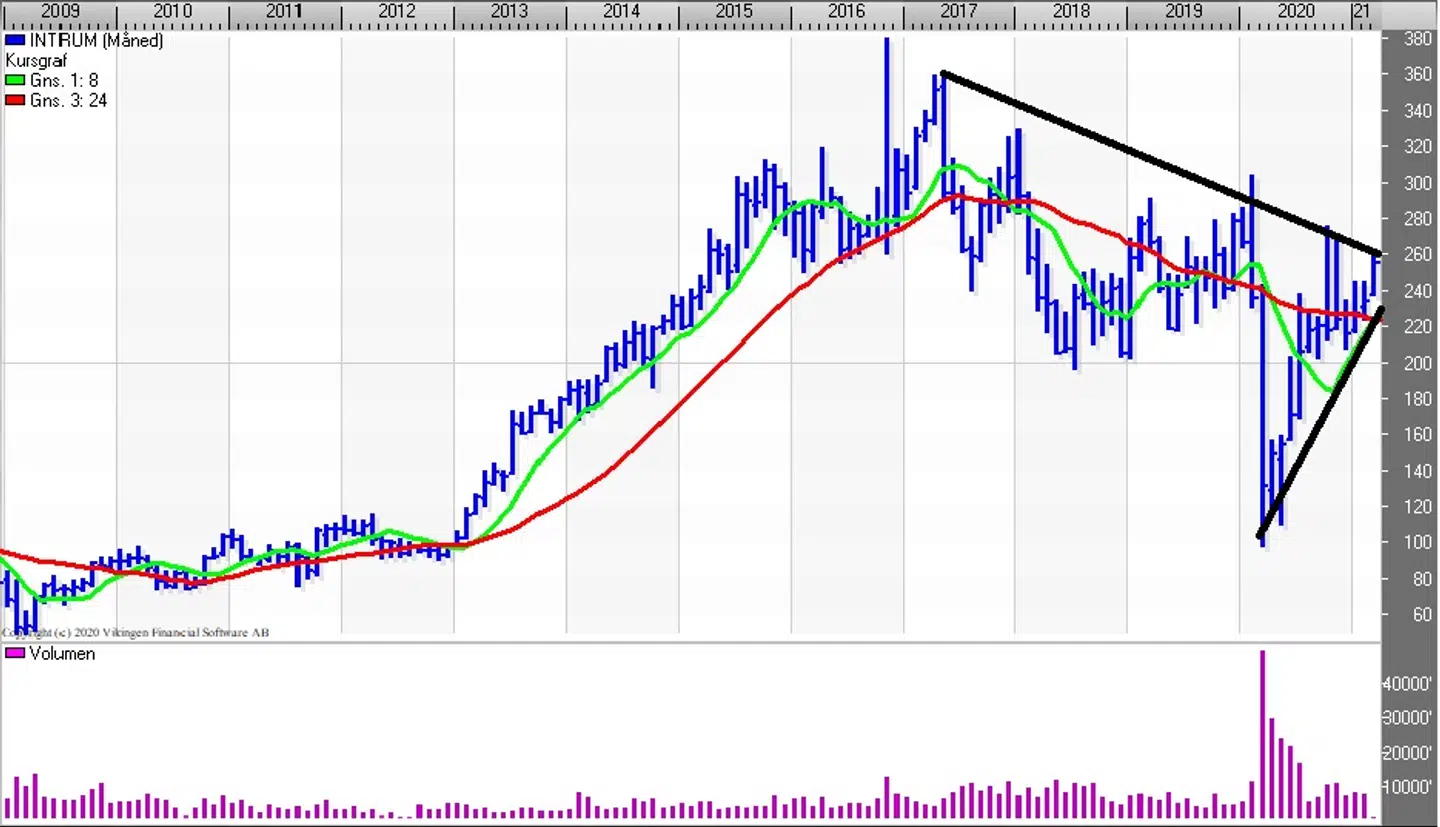Click the 40000' volume axis label
Screen dimensions: 1440x827
pyautogui.click(x=1411, y=684)
